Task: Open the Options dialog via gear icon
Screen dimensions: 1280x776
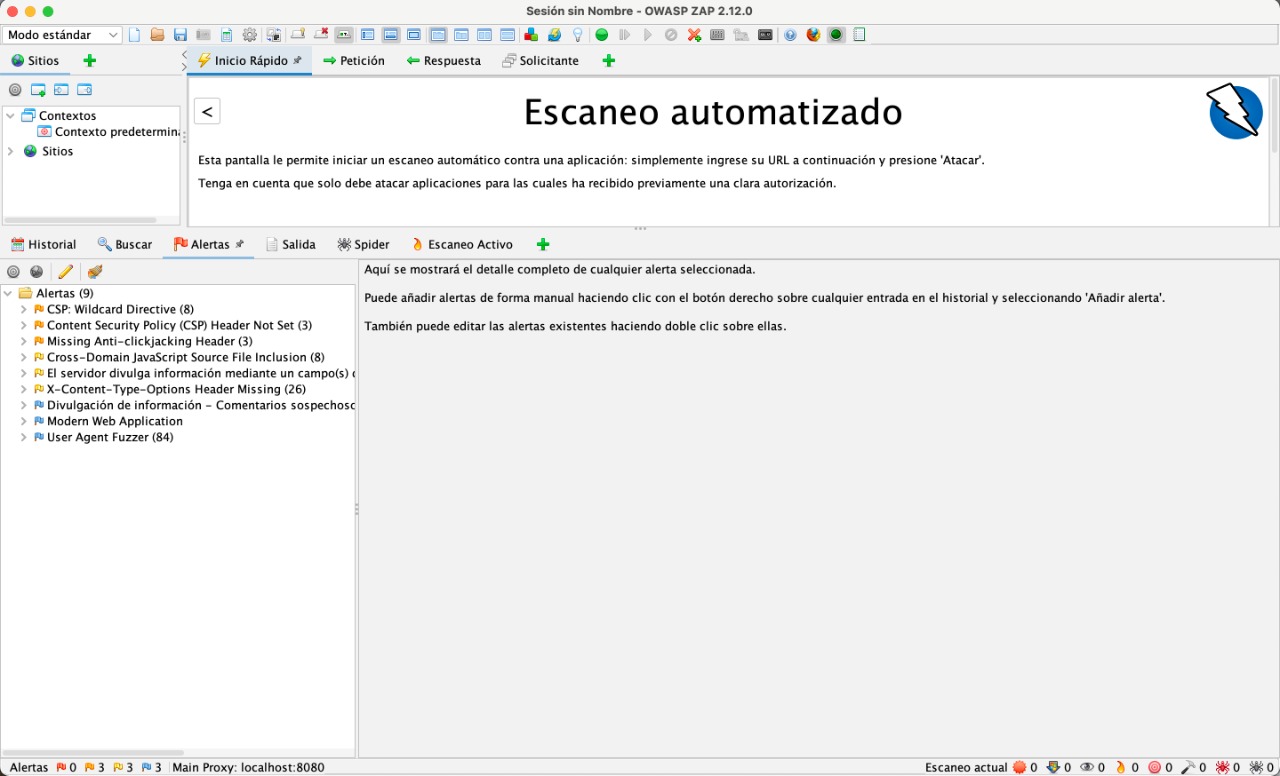Action: pyautogui.click(x=249, y=34)
